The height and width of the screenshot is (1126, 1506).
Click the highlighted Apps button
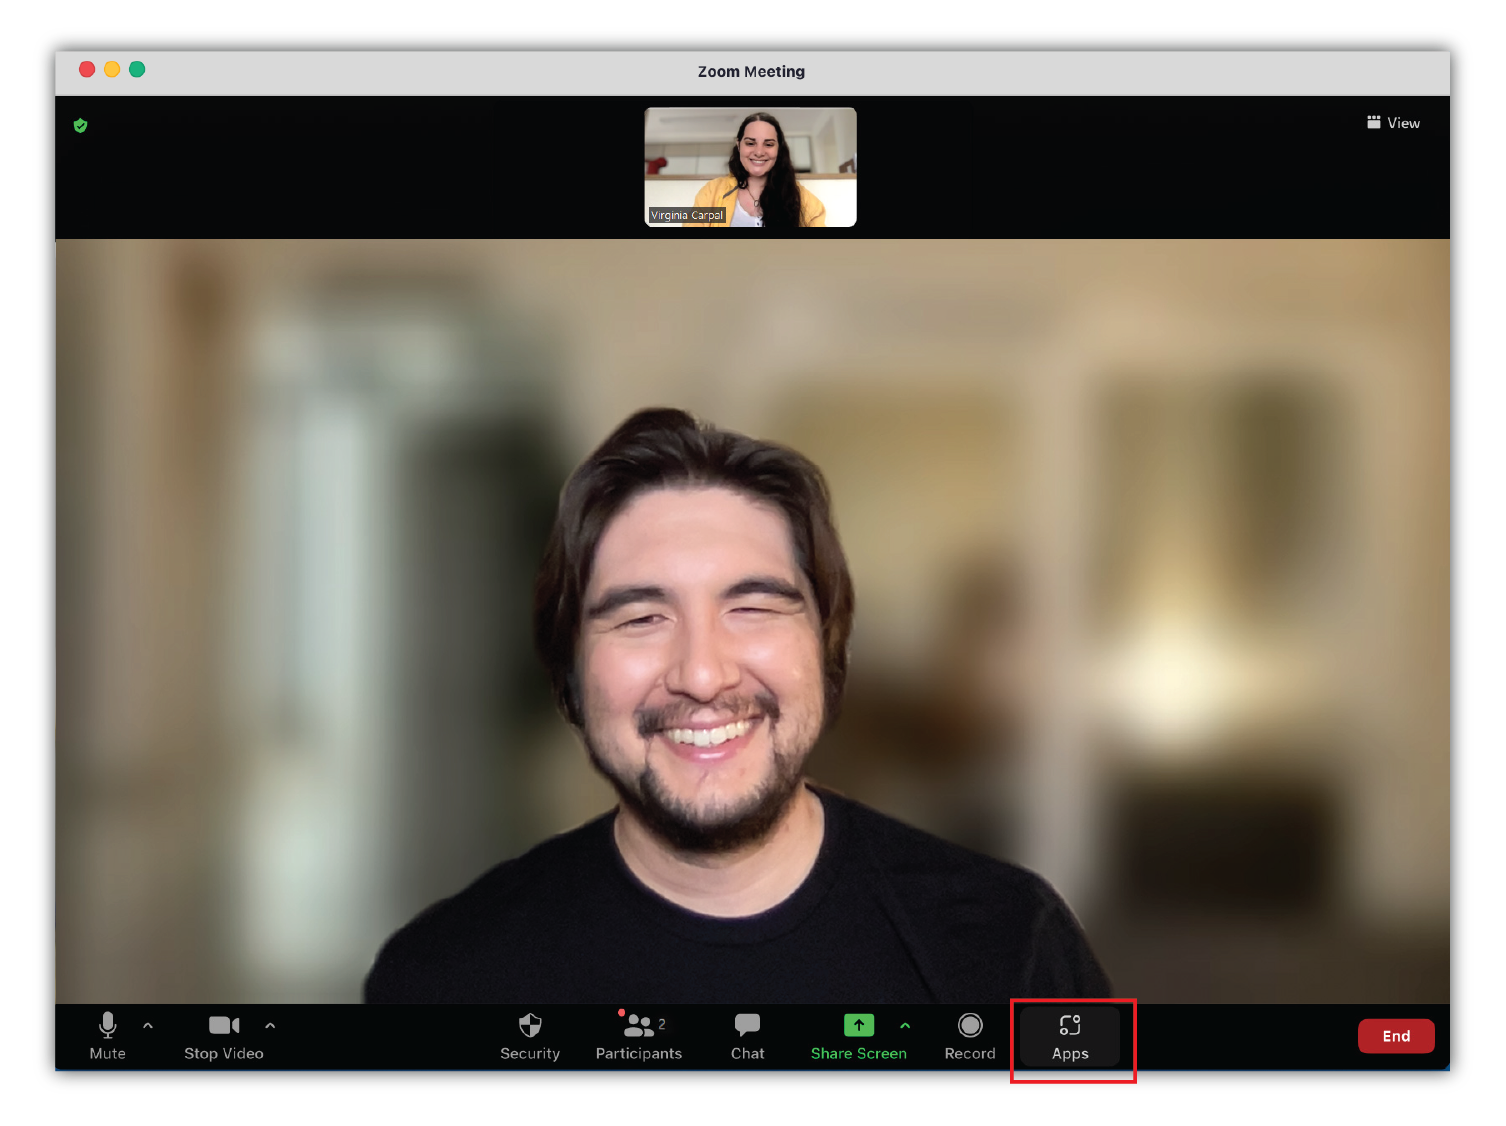click(1069, 1040)
